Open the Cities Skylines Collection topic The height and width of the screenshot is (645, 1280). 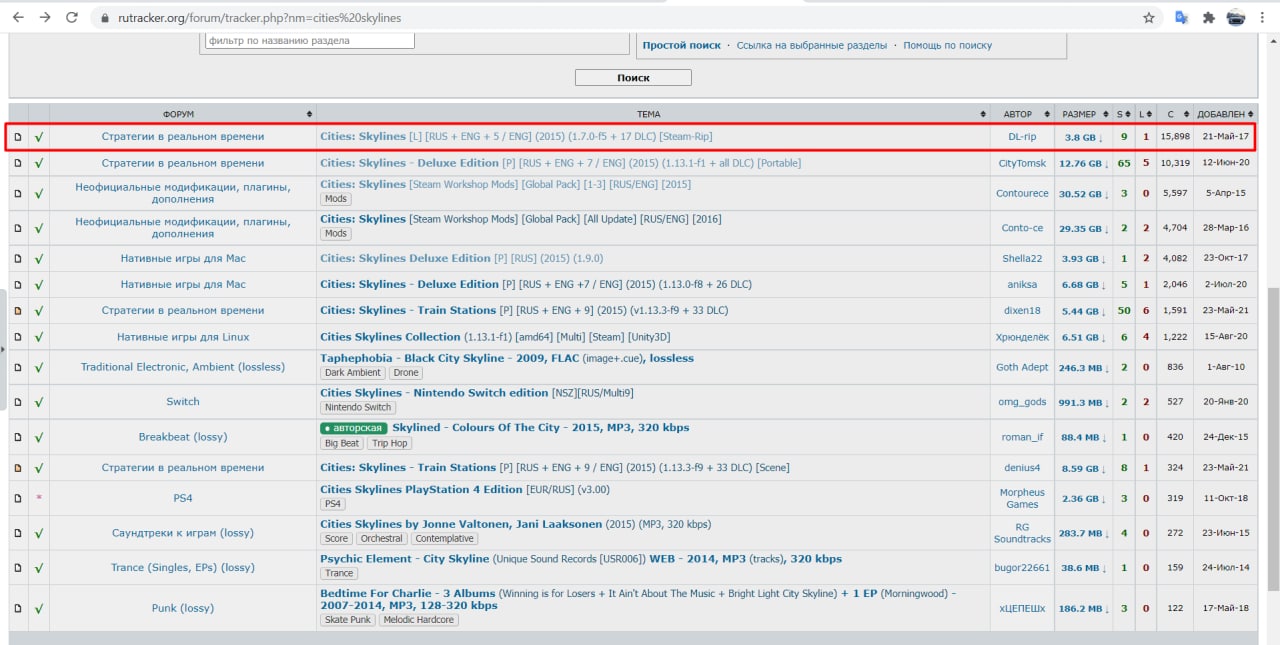click(497, 337)
